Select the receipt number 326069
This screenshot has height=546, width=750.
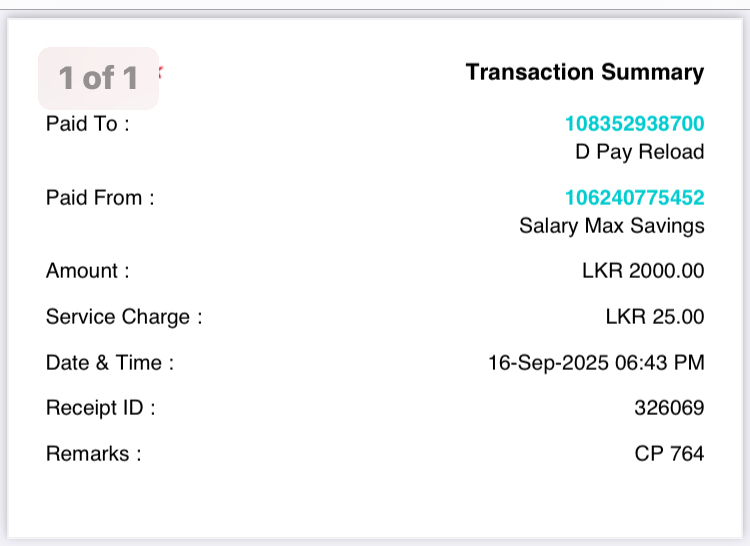pyautogui.click(x=669, y=408)
